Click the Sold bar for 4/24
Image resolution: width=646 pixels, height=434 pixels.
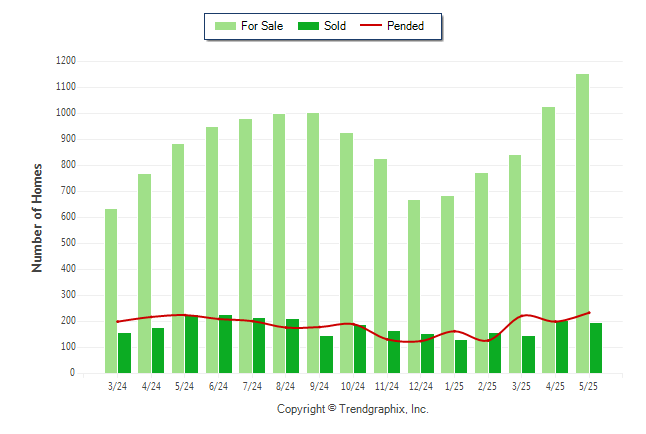click(x=158, y=351)
